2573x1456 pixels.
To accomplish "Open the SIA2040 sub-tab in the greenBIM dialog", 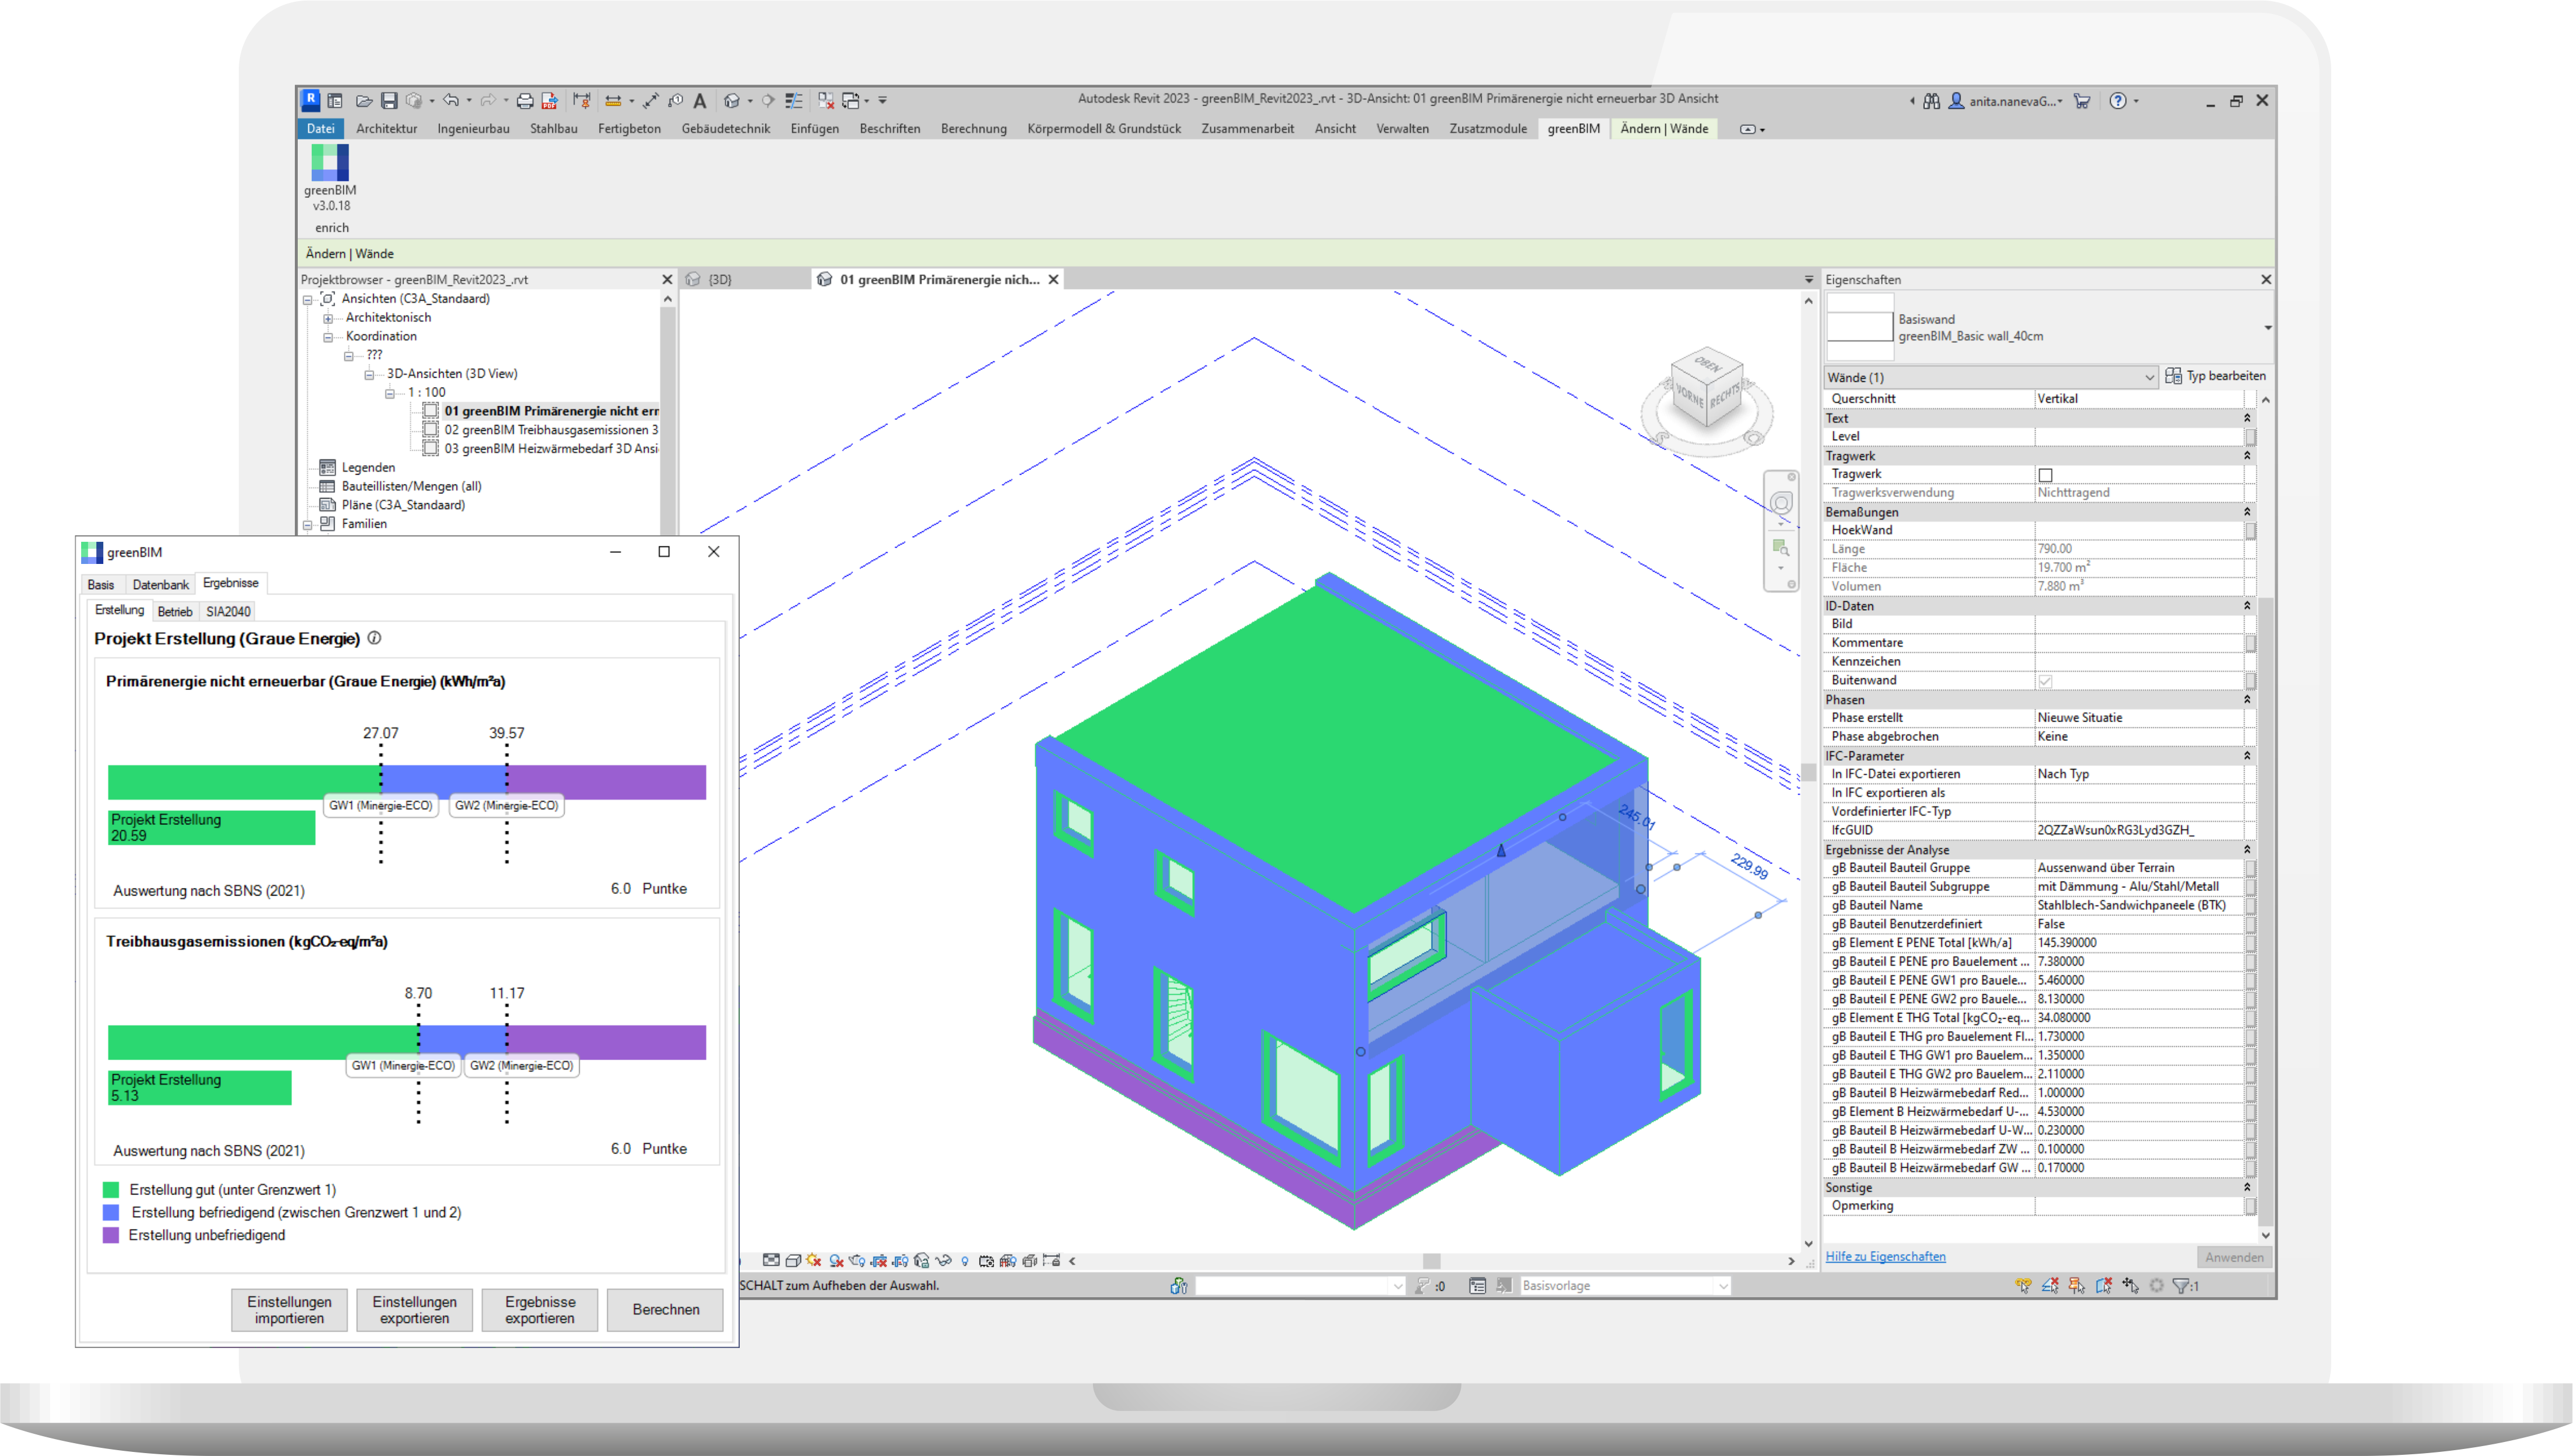I will tap(228, 612).
